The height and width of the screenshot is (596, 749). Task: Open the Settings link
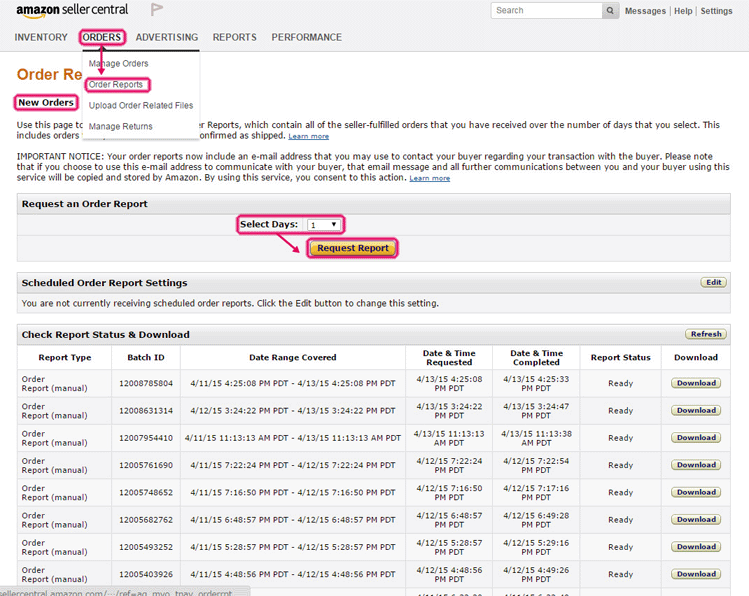coord(716,11)
